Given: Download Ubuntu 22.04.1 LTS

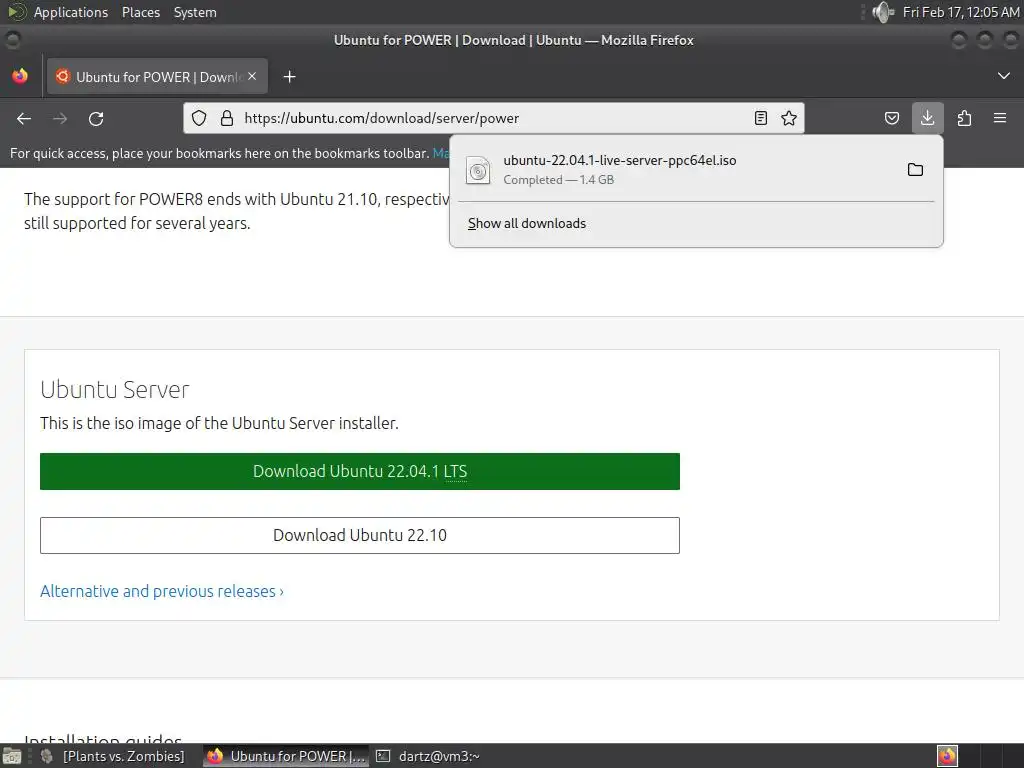Looking at the screenshot, I should (360, 472).
